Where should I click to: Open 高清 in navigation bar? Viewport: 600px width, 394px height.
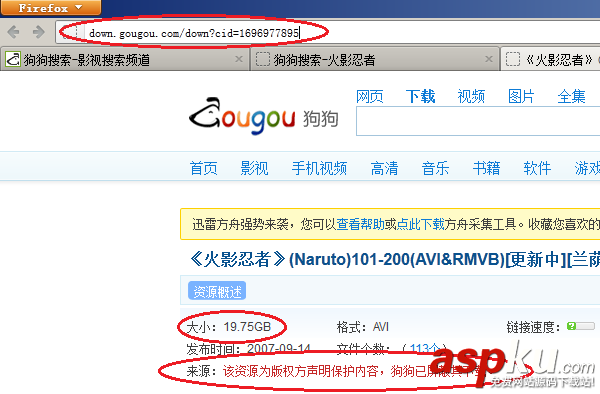click(x=385, y=168)
